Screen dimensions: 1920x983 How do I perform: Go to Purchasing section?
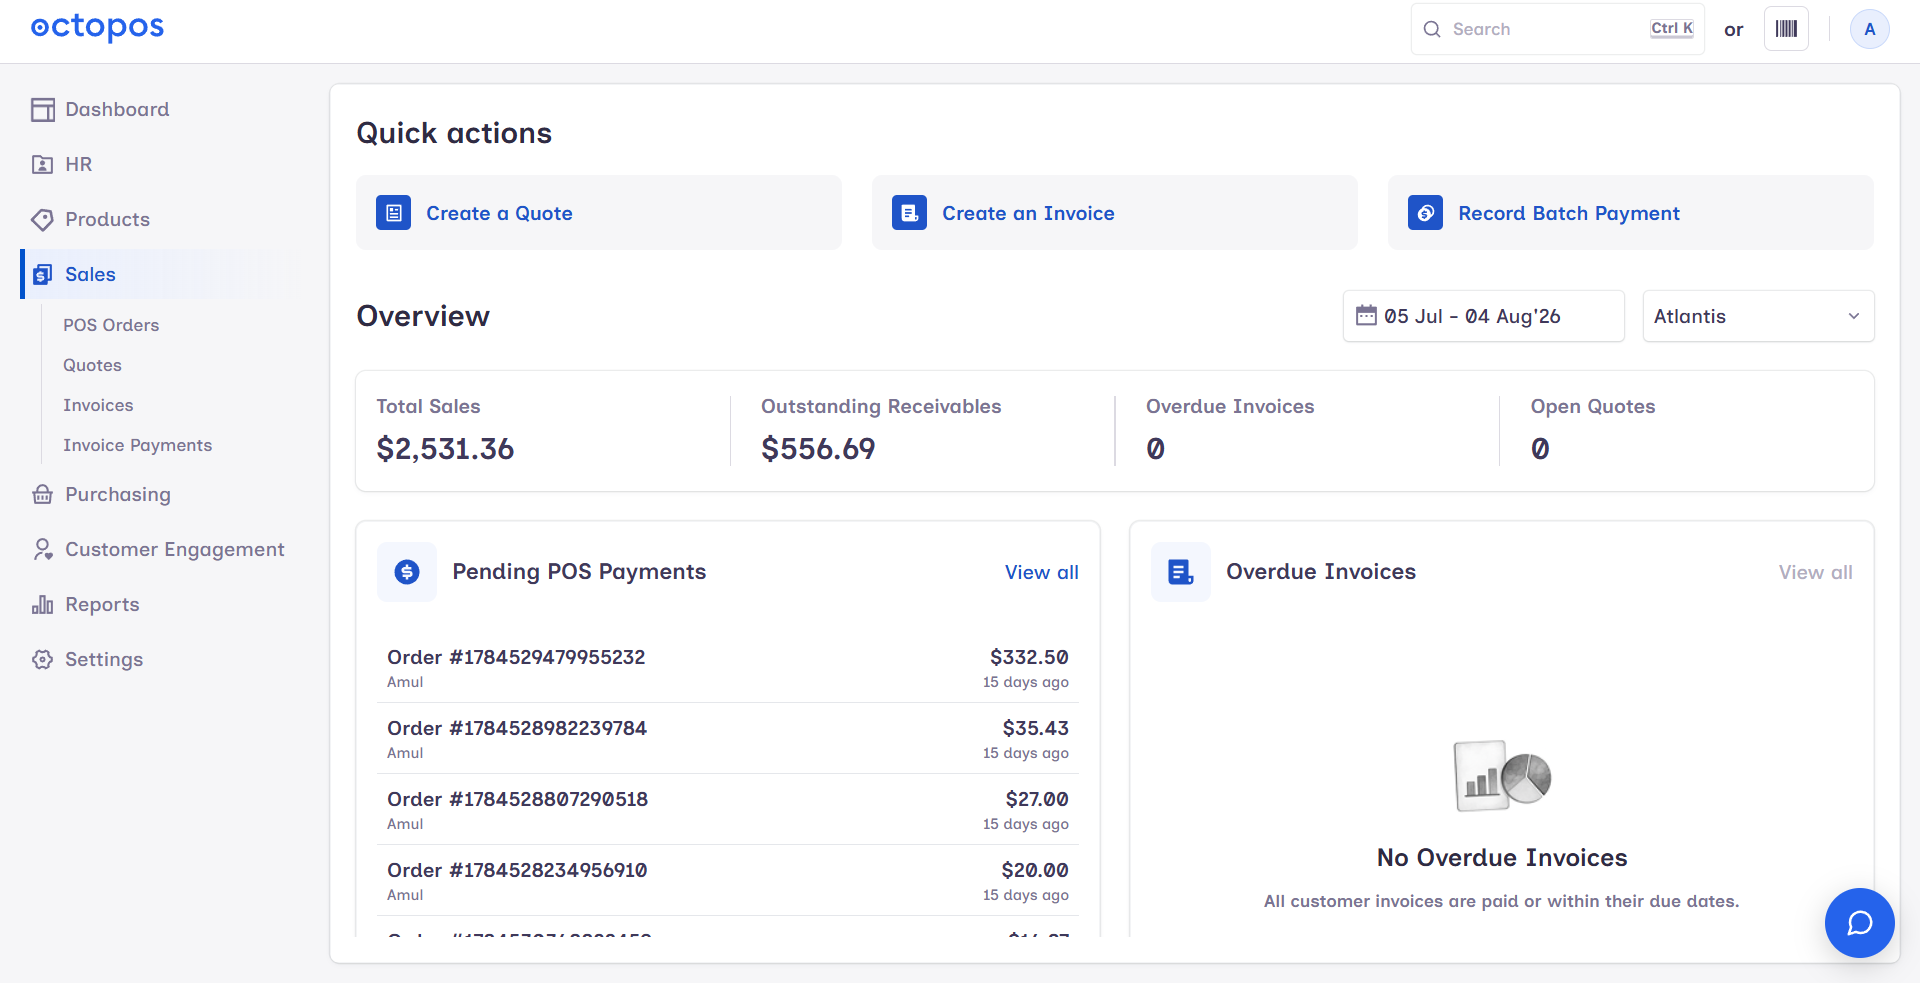coord(118,495)
